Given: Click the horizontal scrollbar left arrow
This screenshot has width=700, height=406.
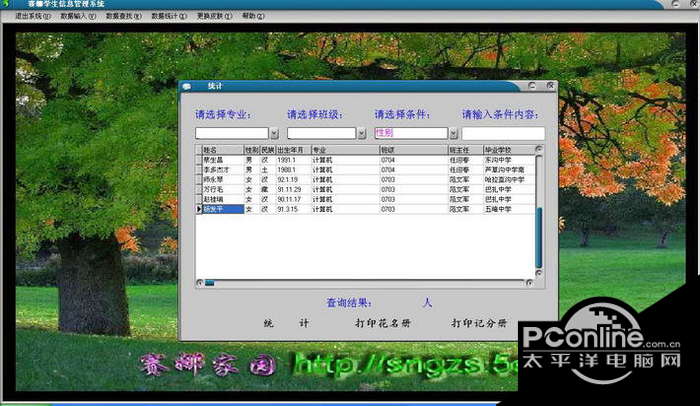Looking at the screenshot, I should 200,283.
